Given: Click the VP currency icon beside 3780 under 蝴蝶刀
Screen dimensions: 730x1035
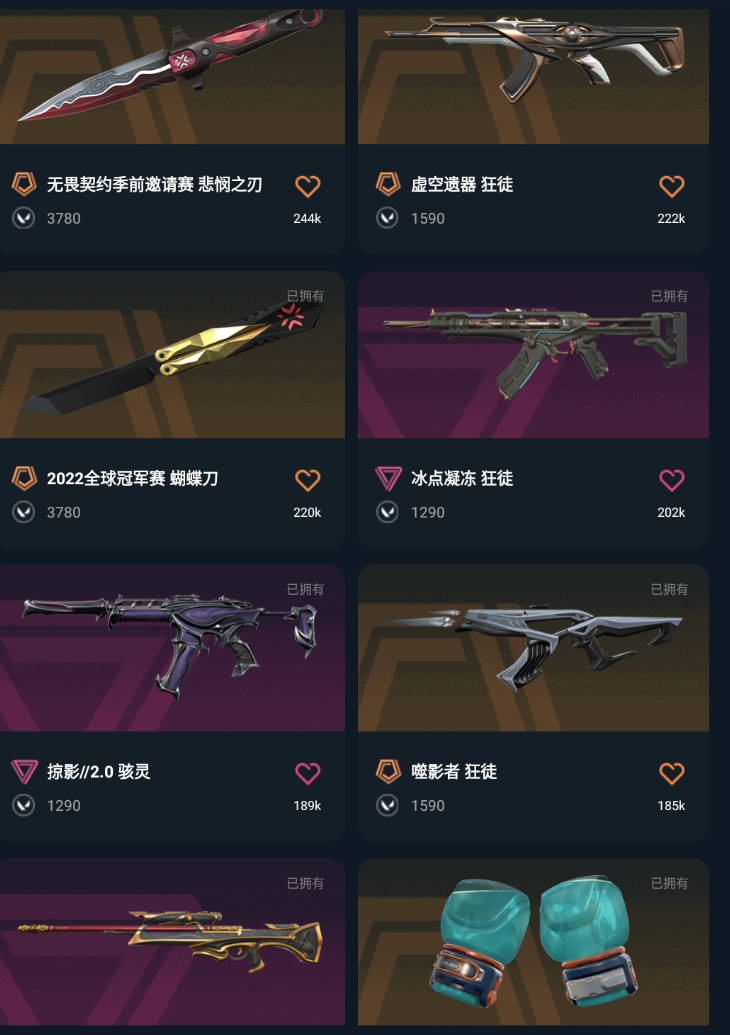Looking at the screenshot, I should [24, 512].
